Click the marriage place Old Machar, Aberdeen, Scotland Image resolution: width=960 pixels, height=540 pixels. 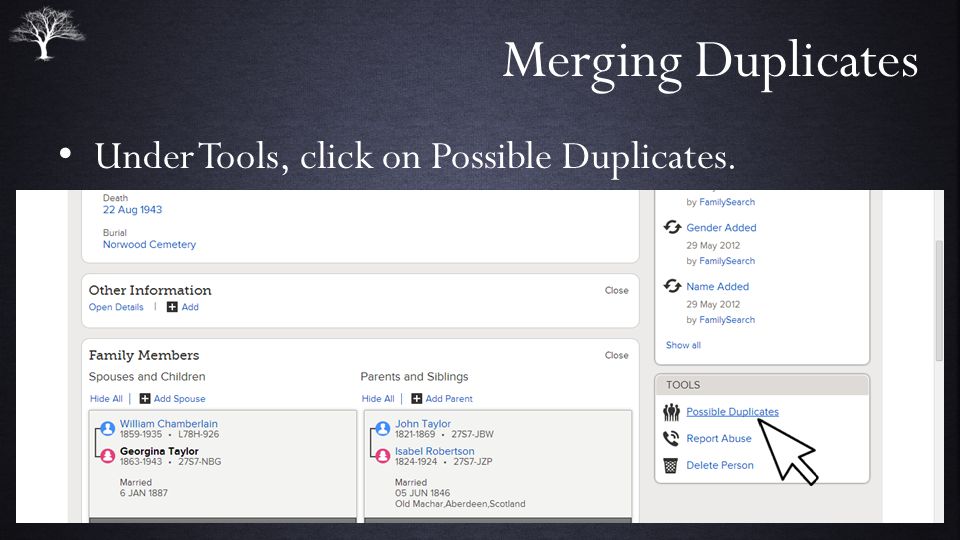click(460, 504)
